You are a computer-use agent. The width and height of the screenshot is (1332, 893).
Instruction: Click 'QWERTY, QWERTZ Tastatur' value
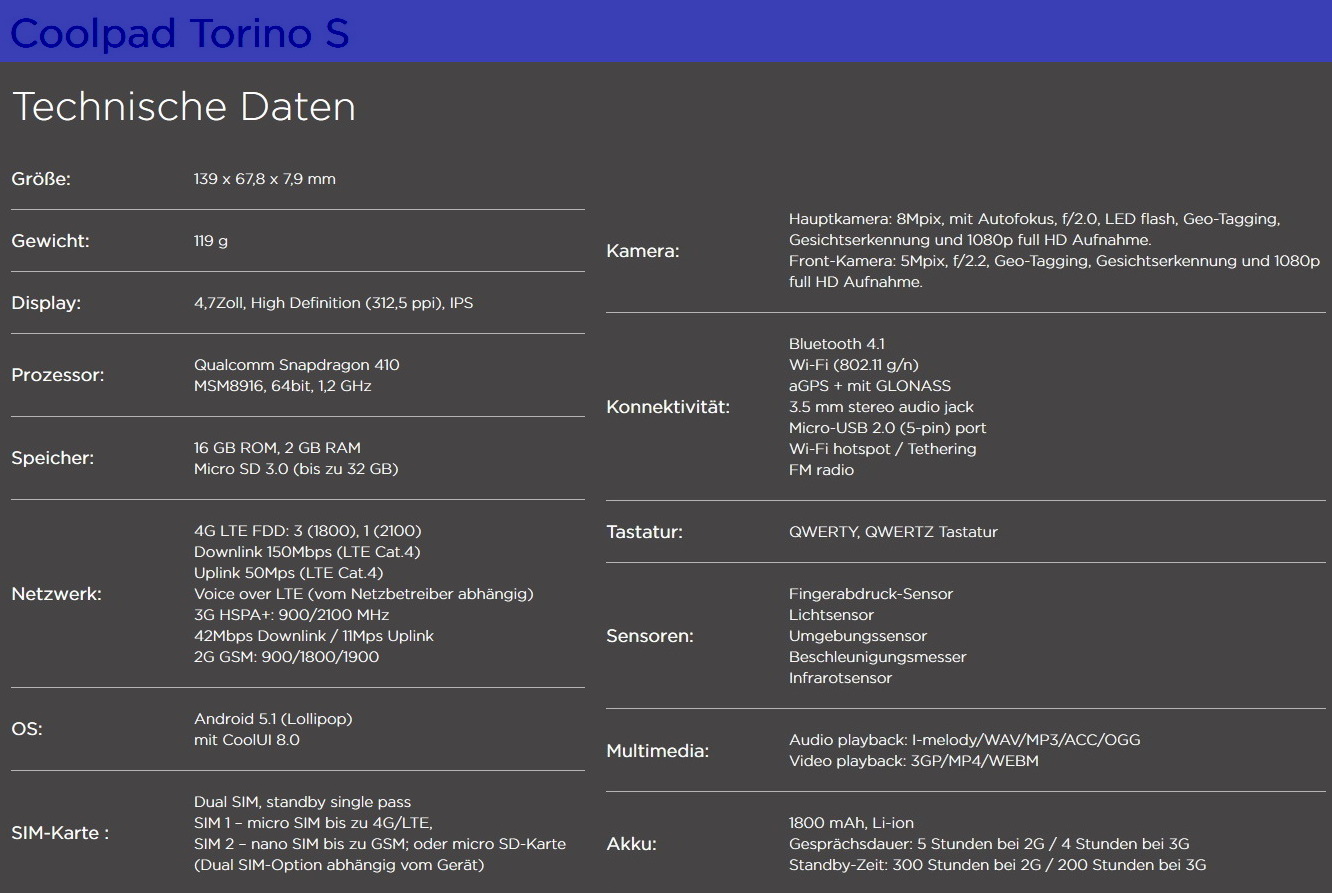[x=894, y=532]
